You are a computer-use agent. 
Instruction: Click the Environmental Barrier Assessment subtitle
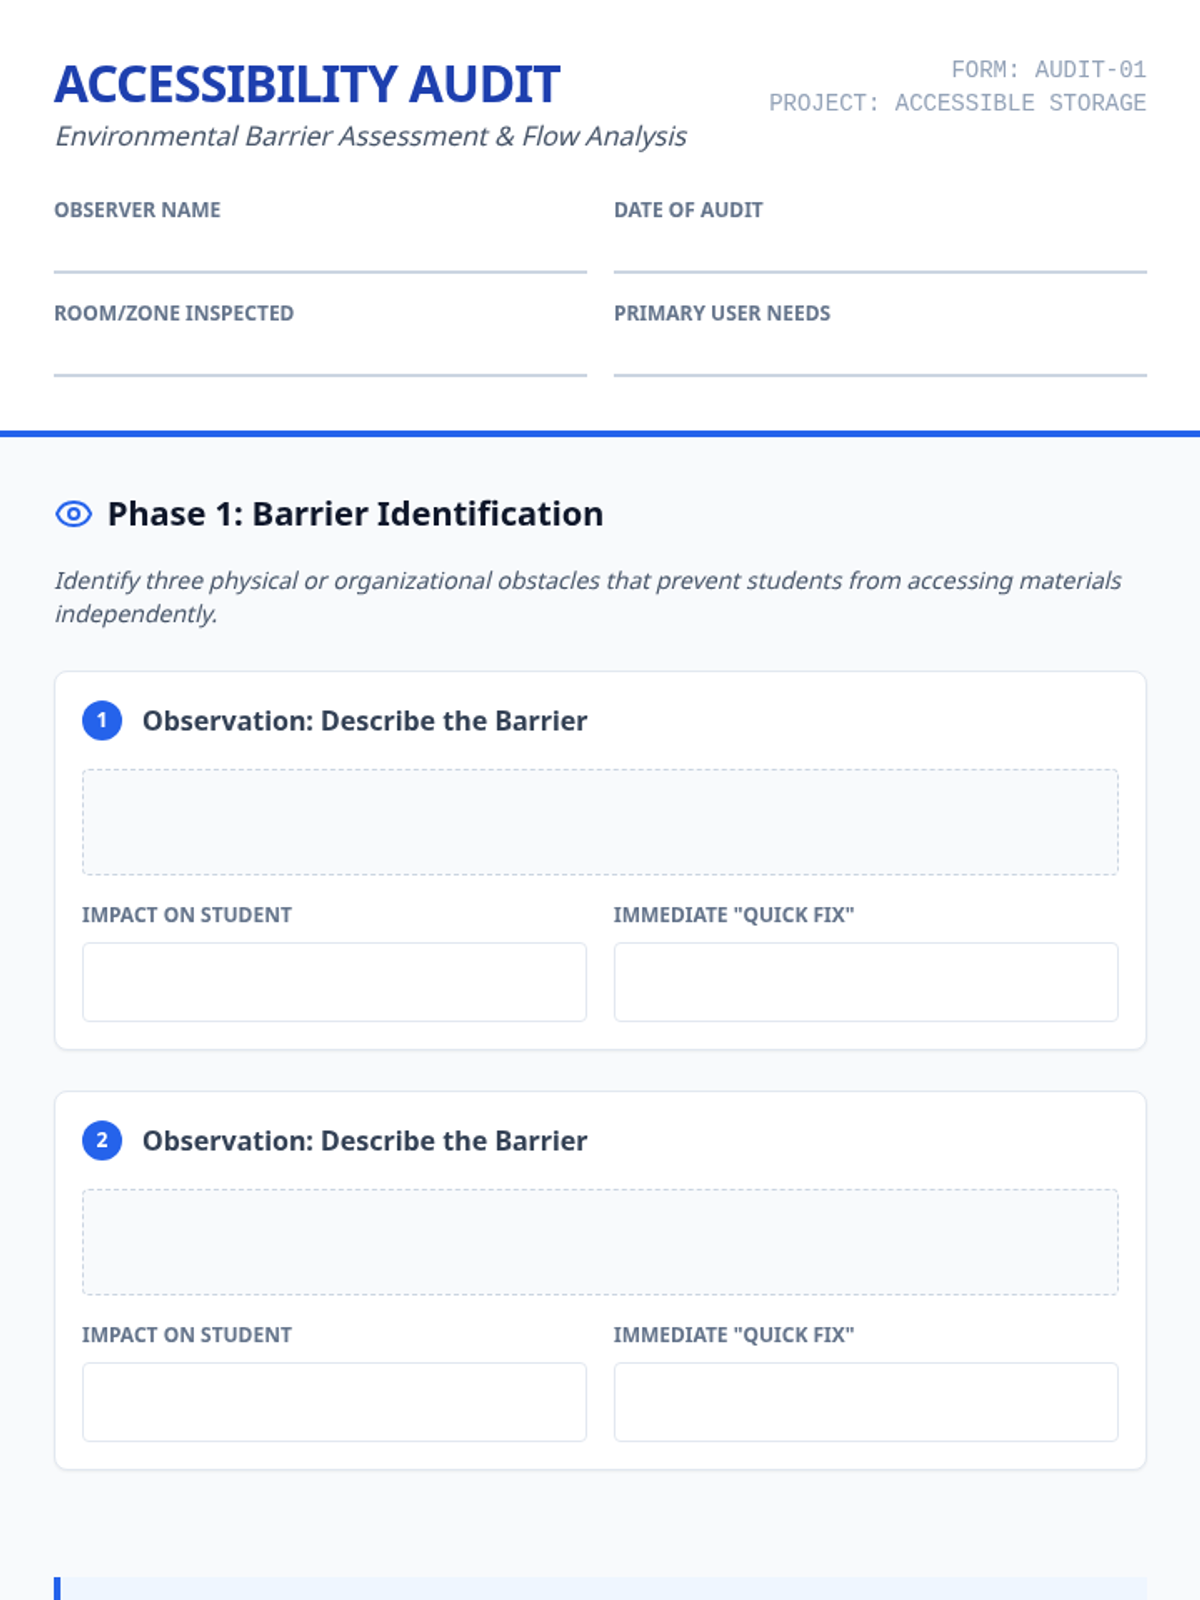tap(370, 136)
